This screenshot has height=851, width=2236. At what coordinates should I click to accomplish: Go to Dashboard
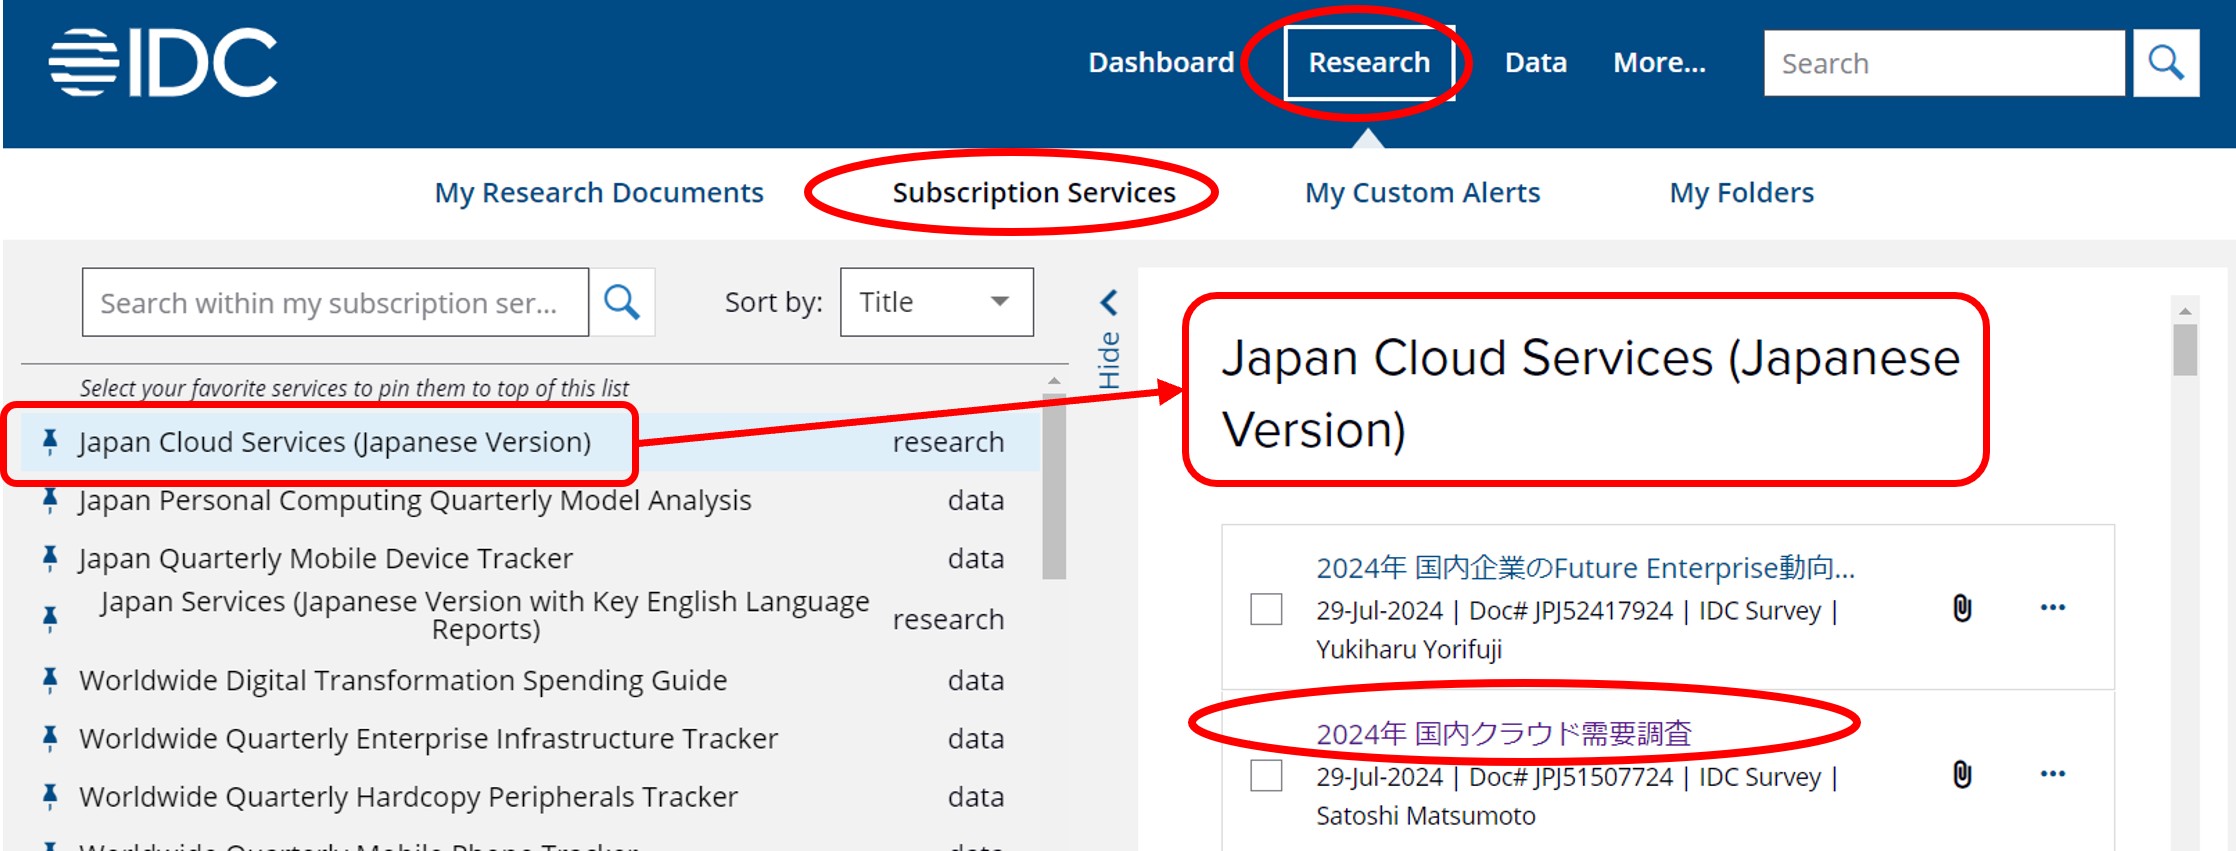[1161, 63]
